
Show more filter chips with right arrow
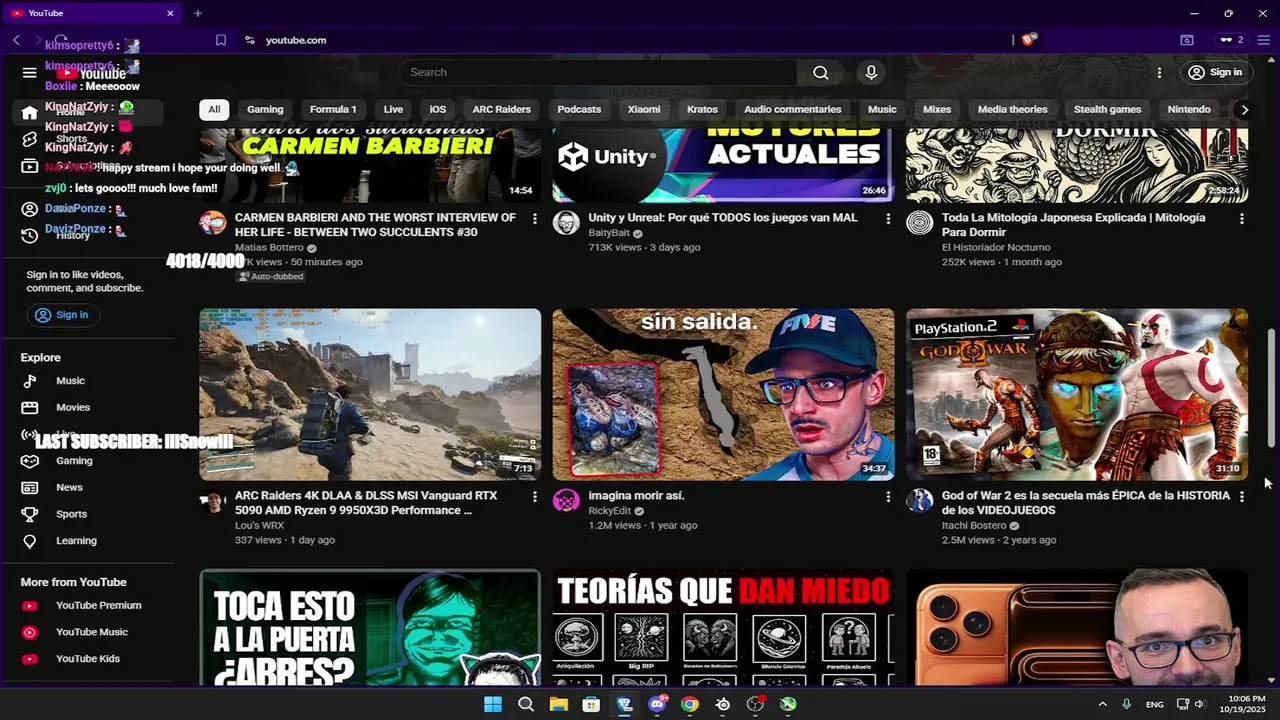(x=1244, y=109)
